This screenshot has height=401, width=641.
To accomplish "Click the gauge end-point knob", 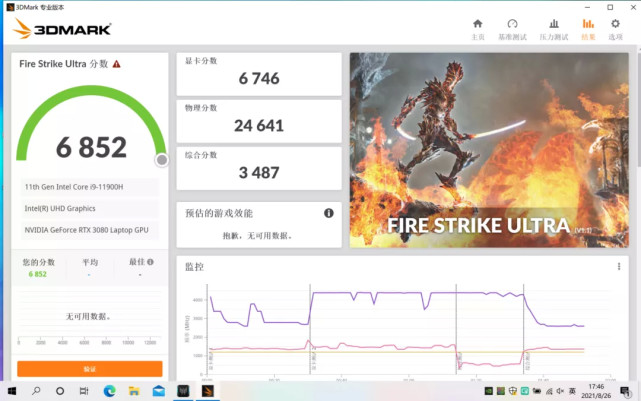I will point(162,160).
